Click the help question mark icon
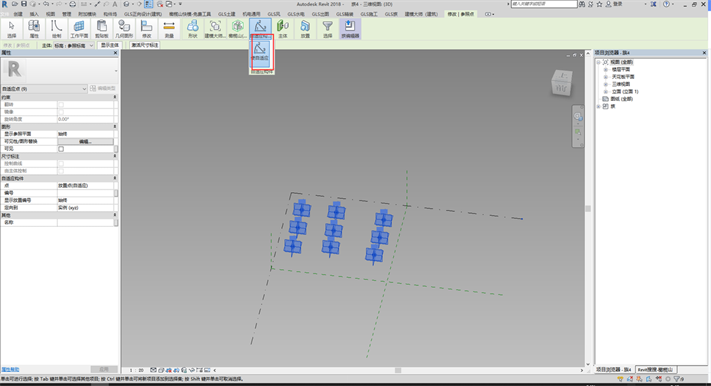The width and height of the screenshot is (711, 386). pos(666,4)
